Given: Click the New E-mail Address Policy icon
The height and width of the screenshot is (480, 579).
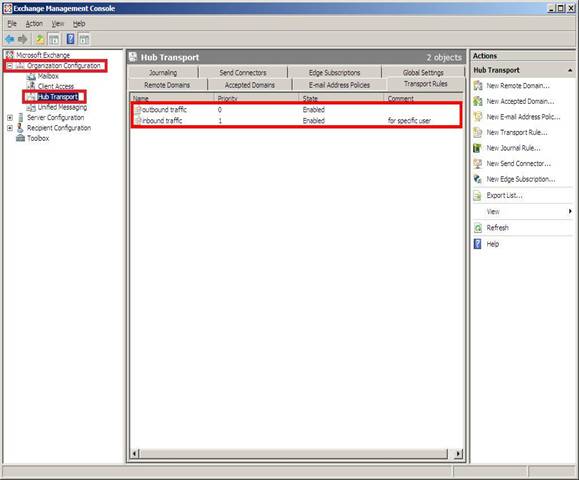Looking at the screenshot, I should coord(478,117).
